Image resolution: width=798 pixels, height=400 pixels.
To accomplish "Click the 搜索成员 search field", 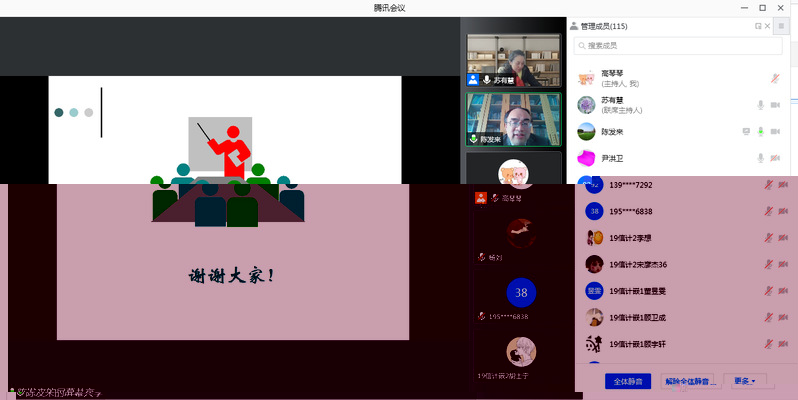I will pos(678,46).
